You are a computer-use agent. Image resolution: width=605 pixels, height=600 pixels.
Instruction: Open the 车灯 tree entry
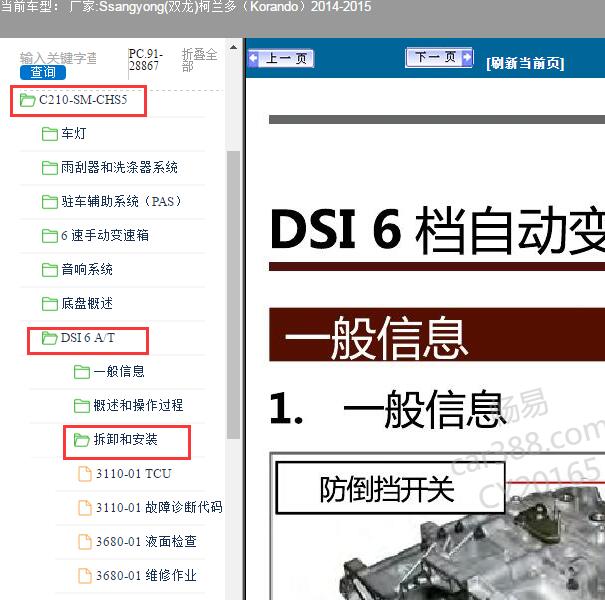pos(74,134)
